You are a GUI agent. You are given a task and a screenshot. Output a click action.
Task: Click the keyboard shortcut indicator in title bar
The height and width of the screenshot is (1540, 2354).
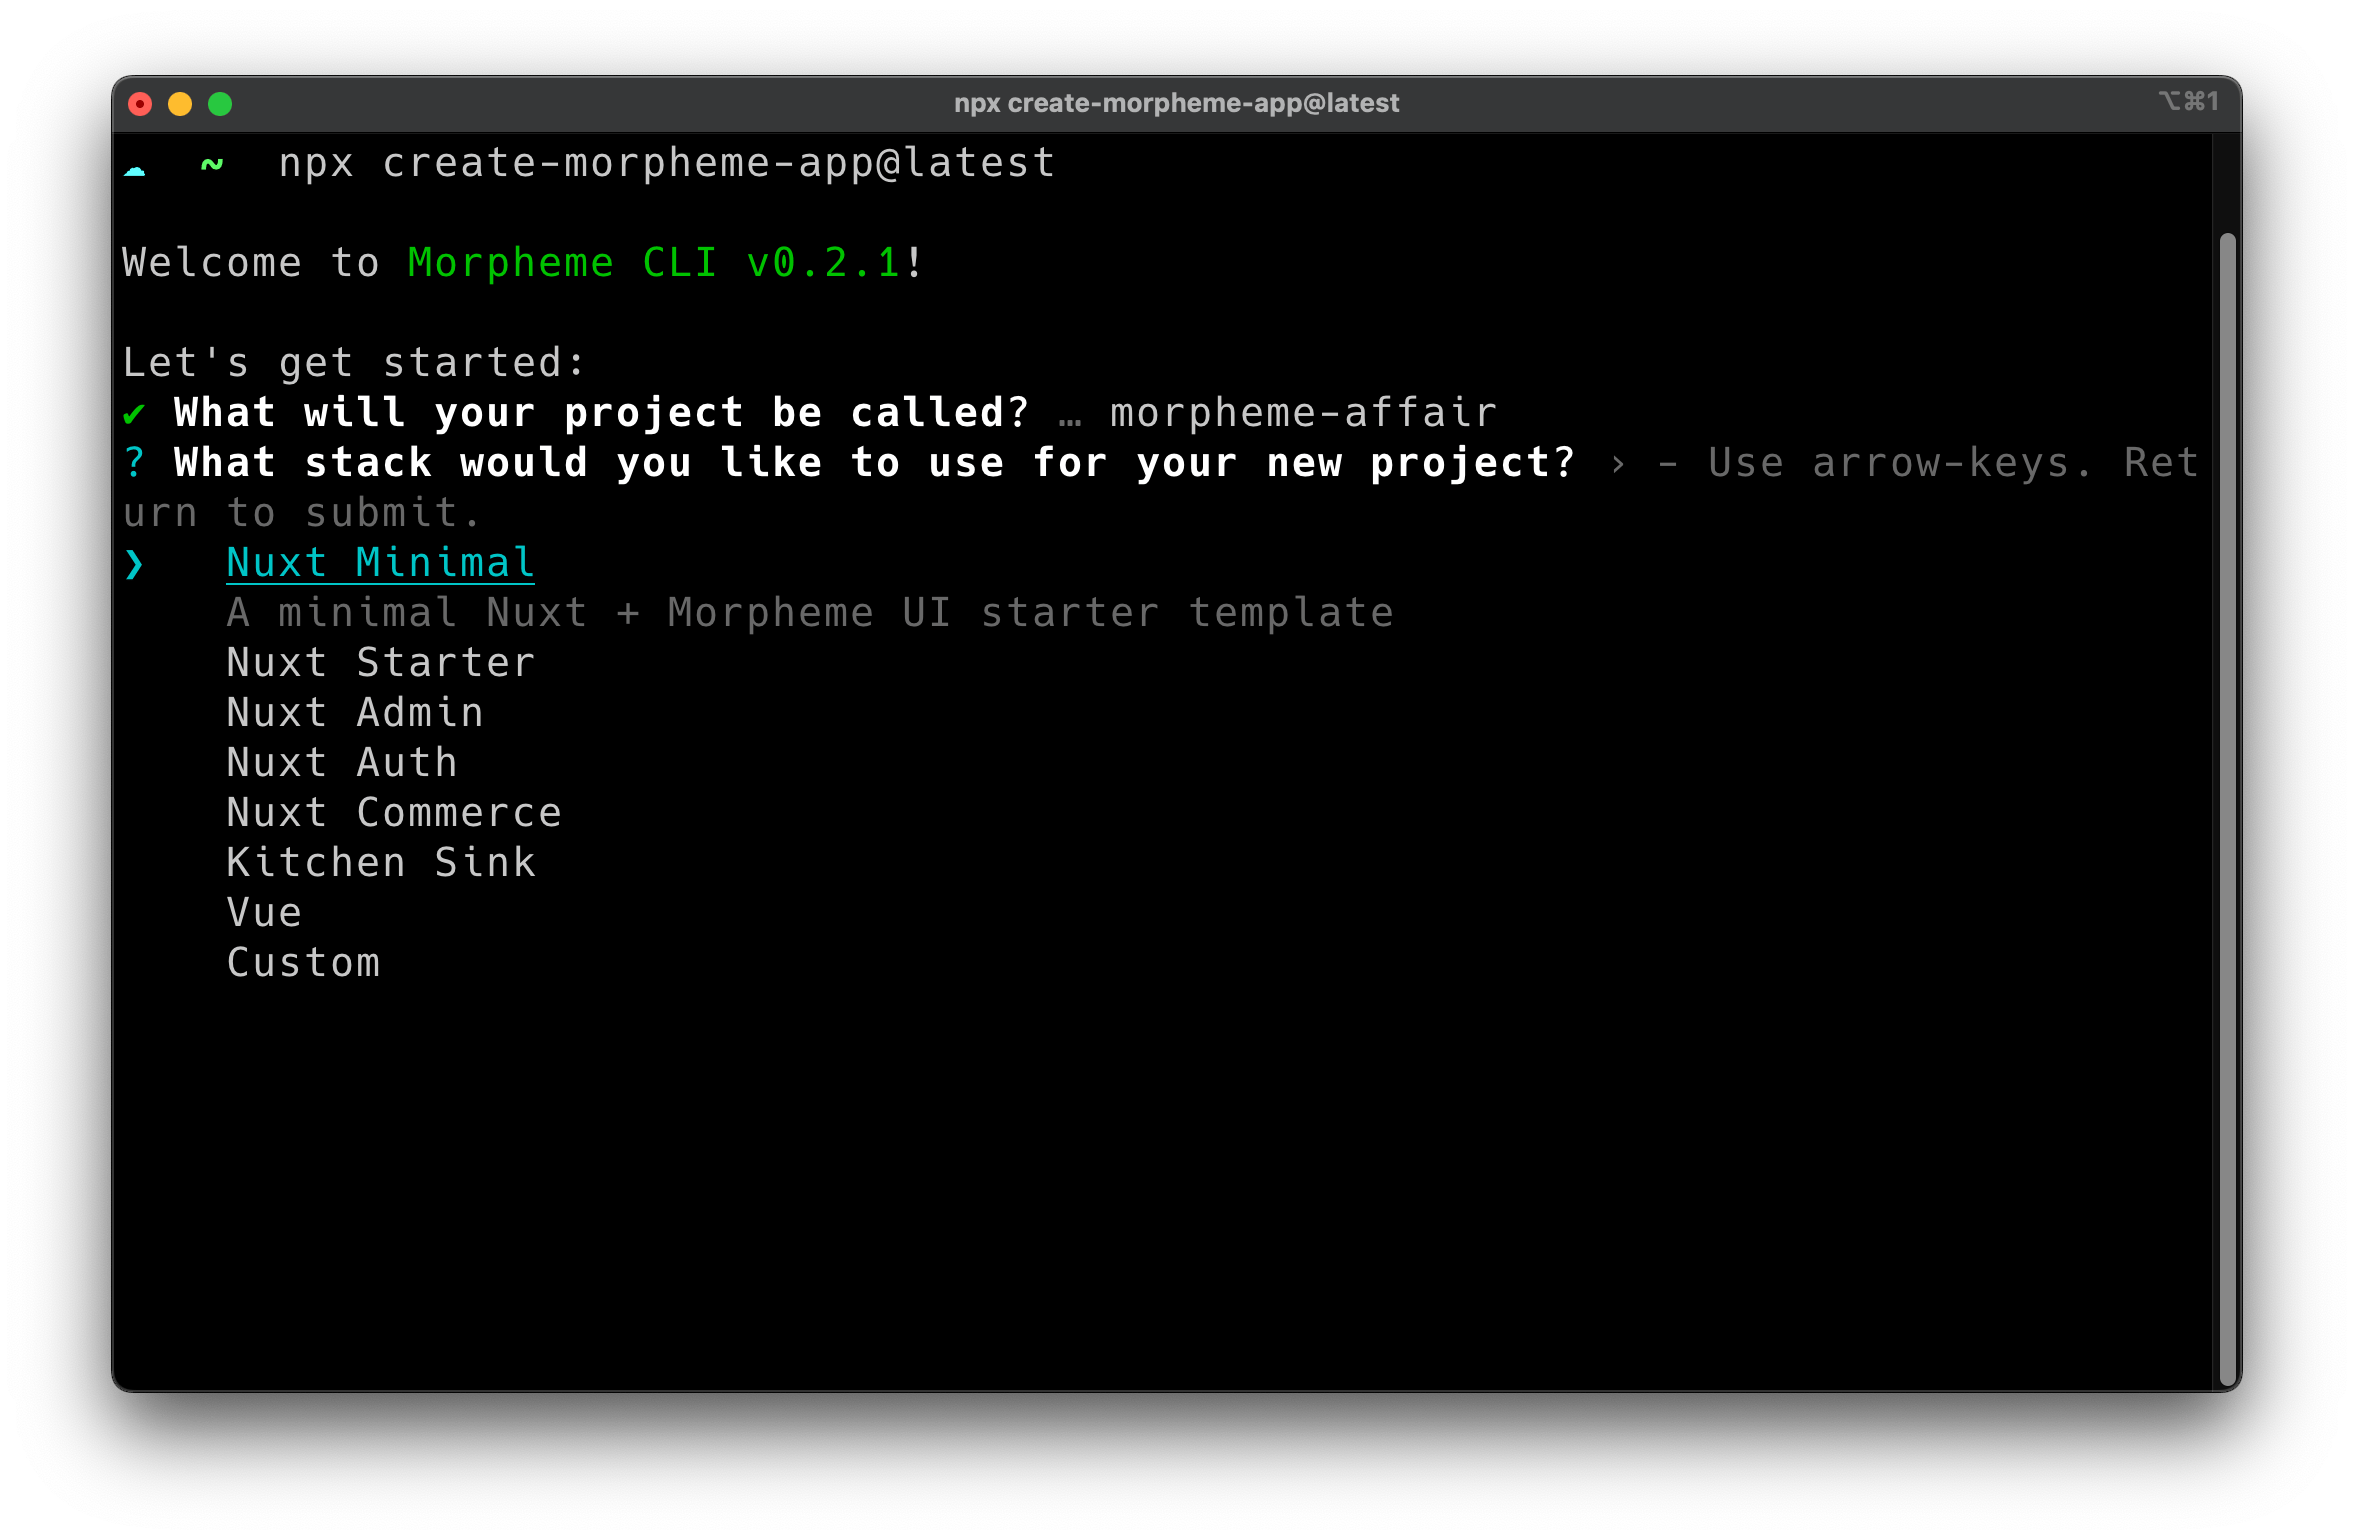(2188, 102)
